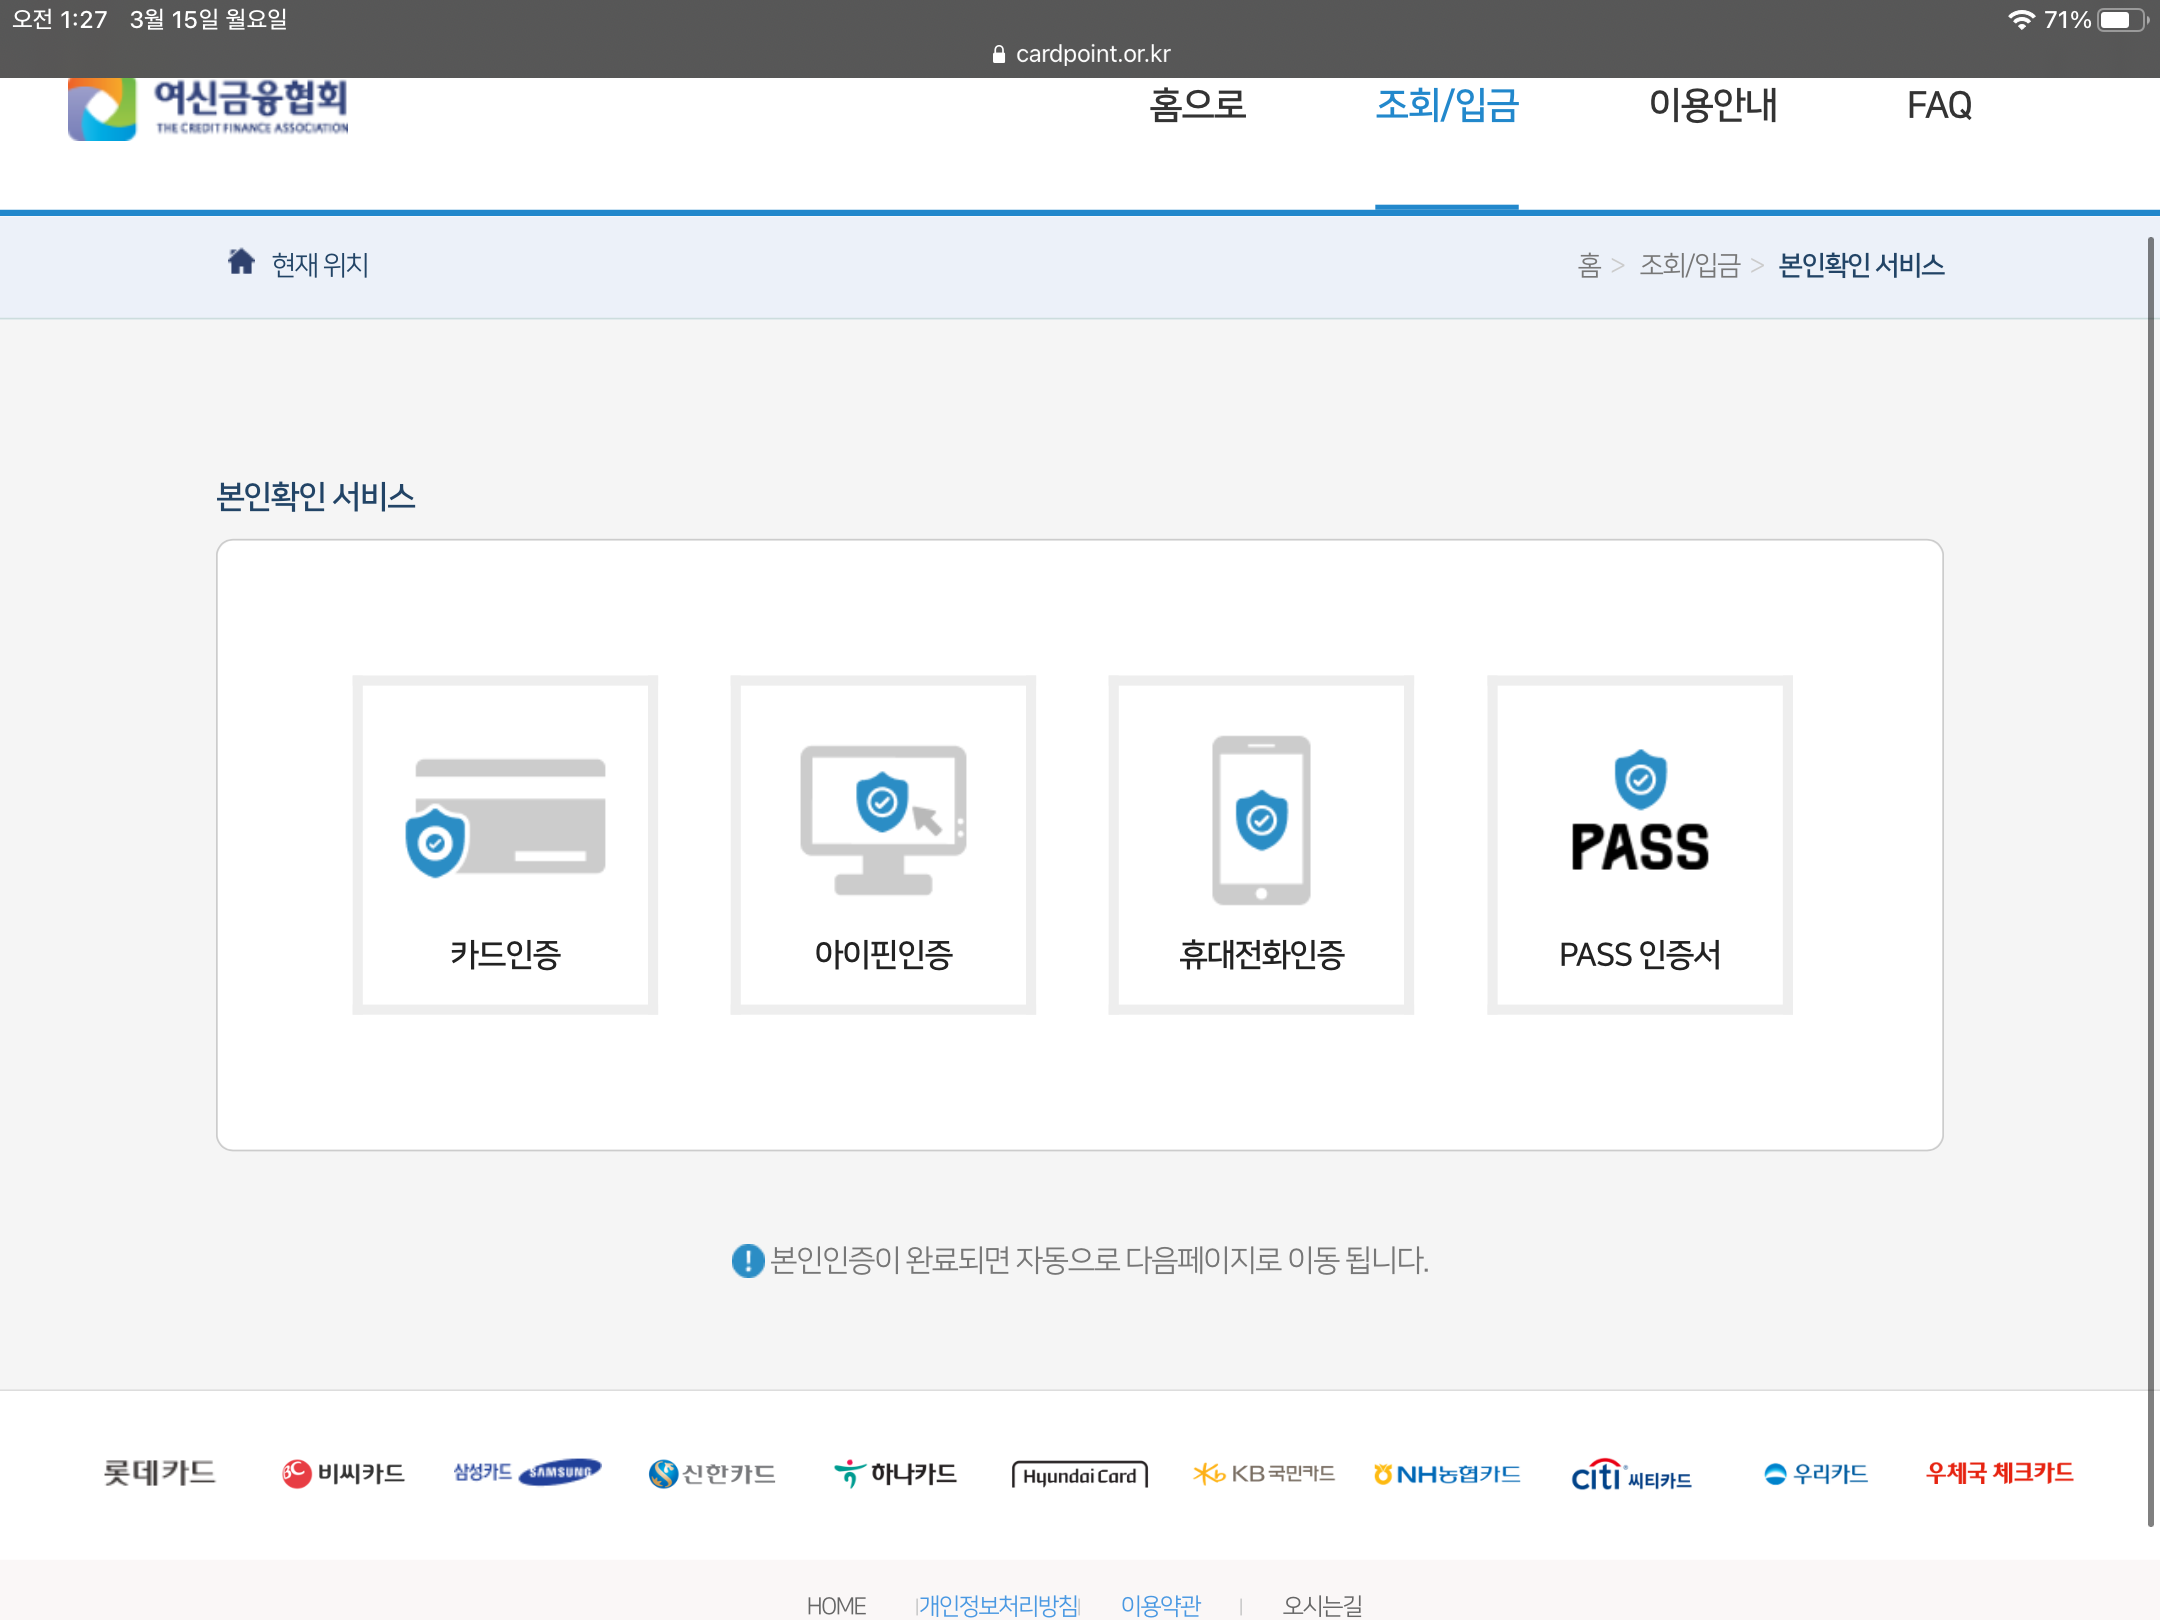Select the 조회/입금 navigation tab
Image resolution: width=2160 pixels, height=1620 pixels.
pos(1446,105)
